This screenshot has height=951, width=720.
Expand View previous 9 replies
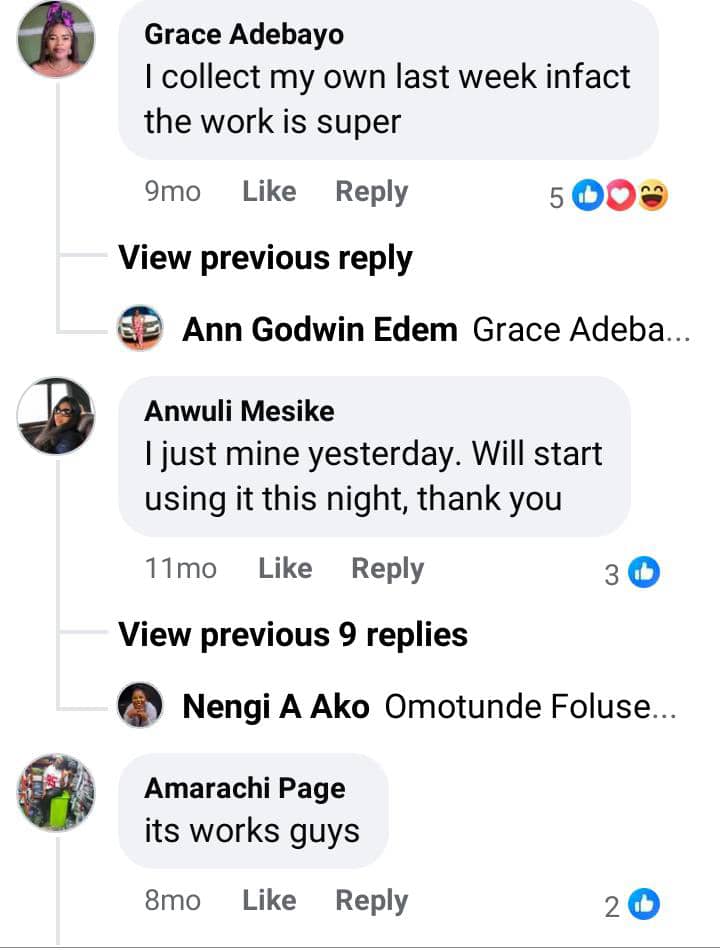click(293, 634)
